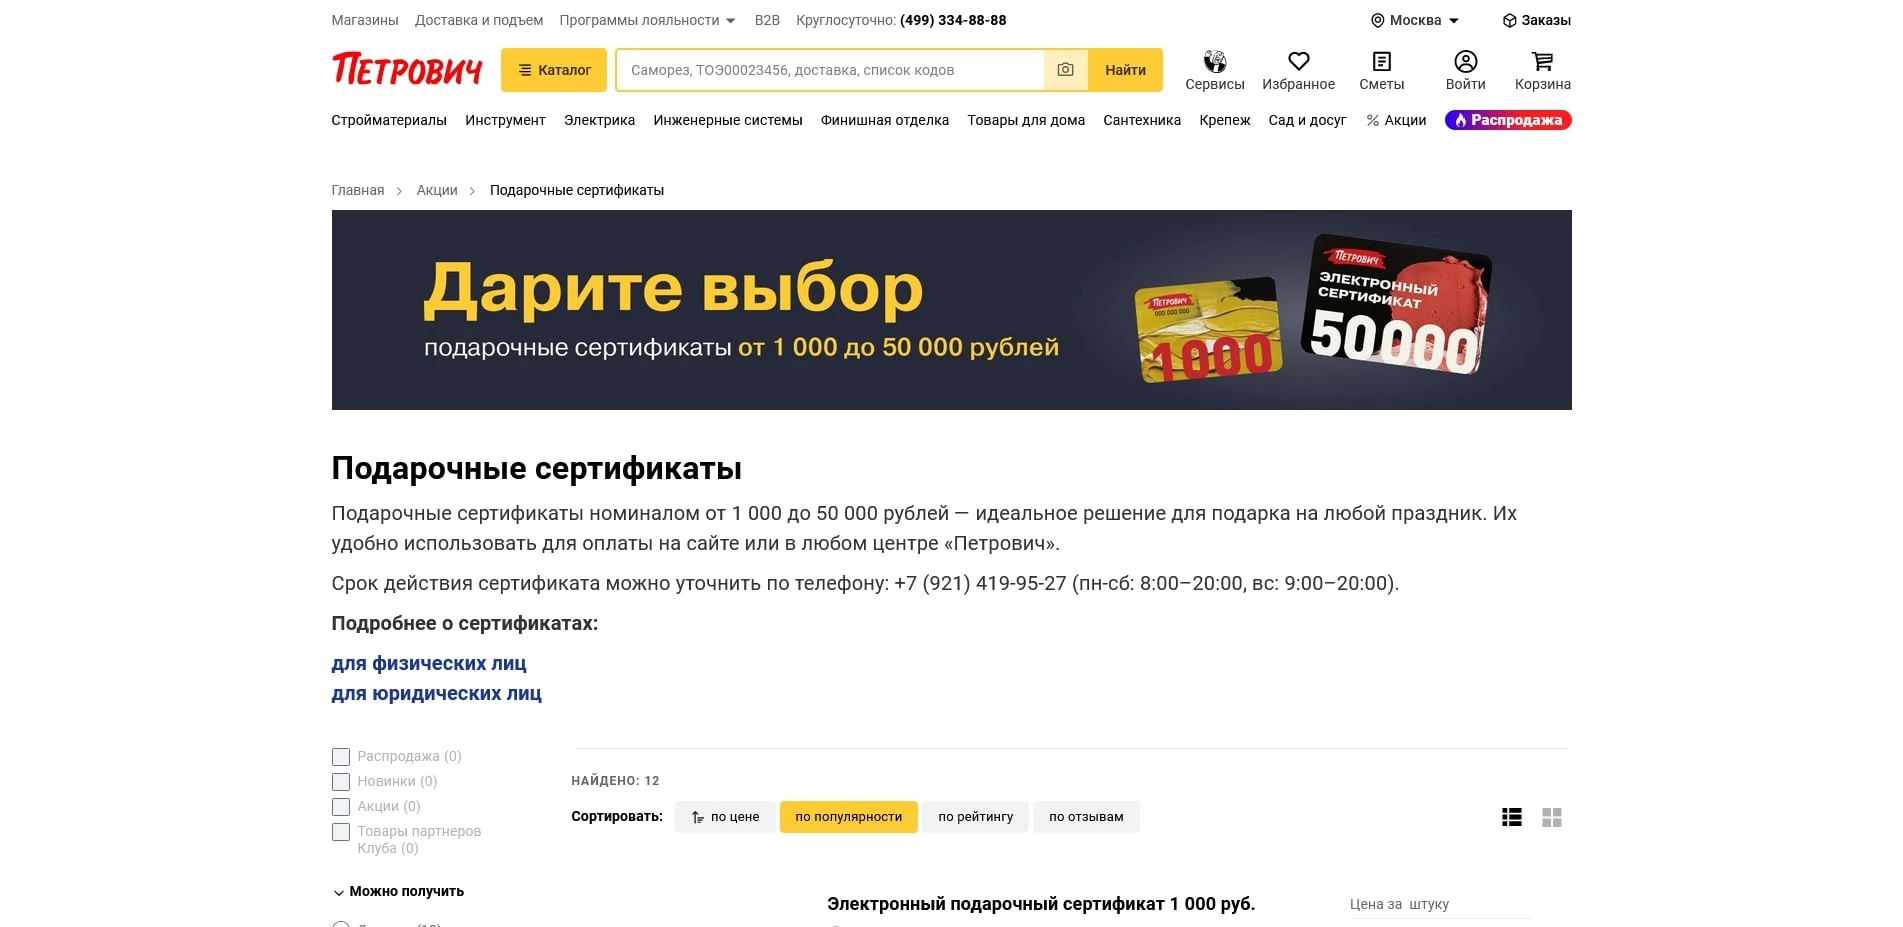Open the Стройматериалы category
This screenshot has width=1903, height=927.
point(389,120)
